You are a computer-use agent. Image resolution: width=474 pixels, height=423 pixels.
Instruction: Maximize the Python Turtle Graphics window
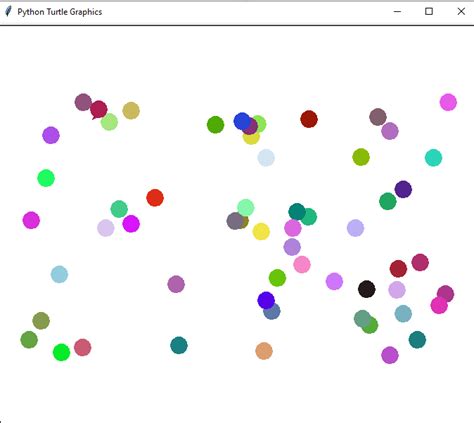(x=429, y=12)
